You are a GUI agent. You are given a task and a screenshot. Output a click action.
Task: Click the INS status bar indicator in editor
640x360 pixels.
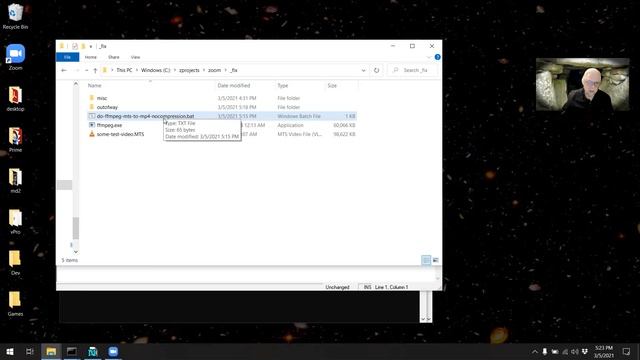pyautogui.click(x=367, y=287)
